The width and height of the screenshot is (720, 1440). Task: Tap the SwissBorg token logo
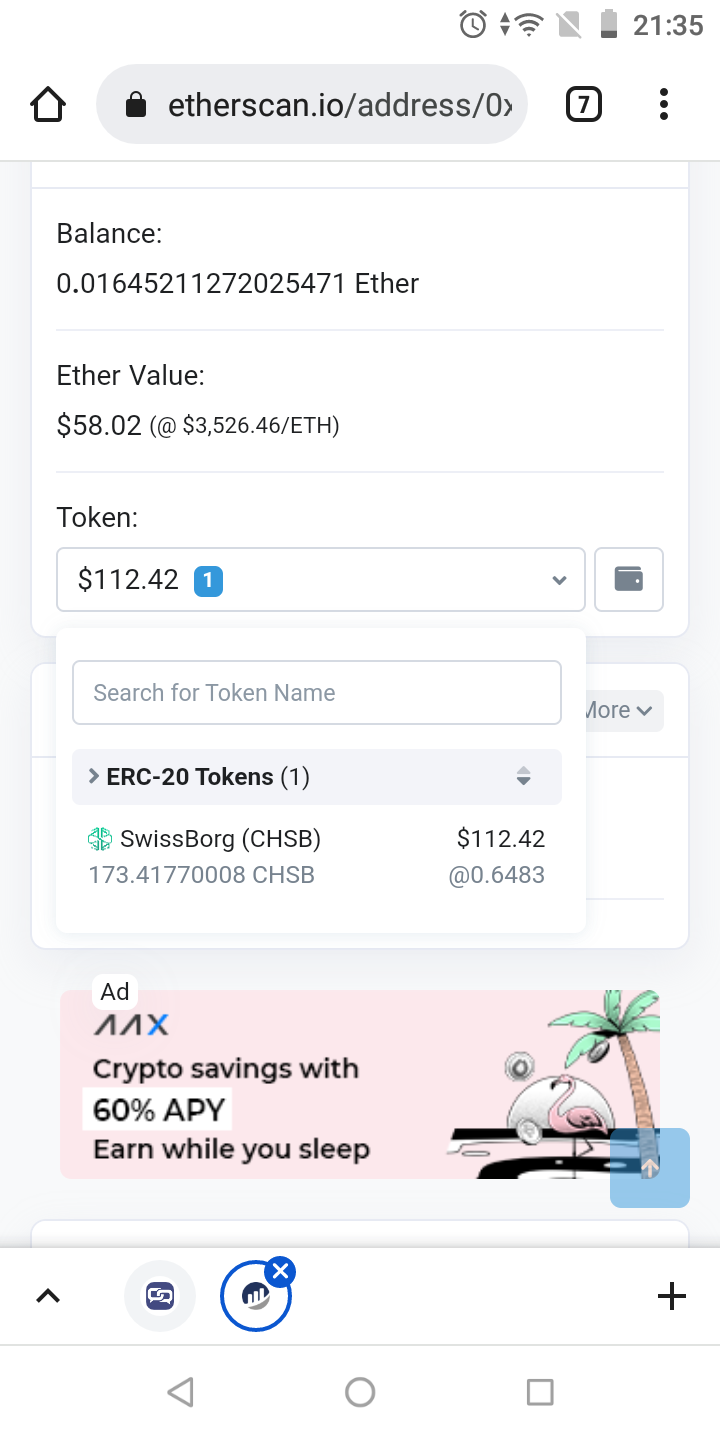pos(100,839)
